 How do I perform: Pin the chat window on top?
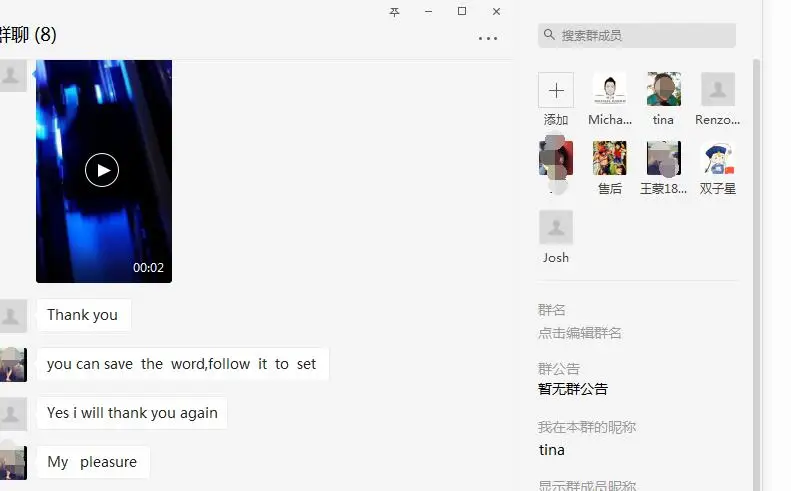click(394, 12)
